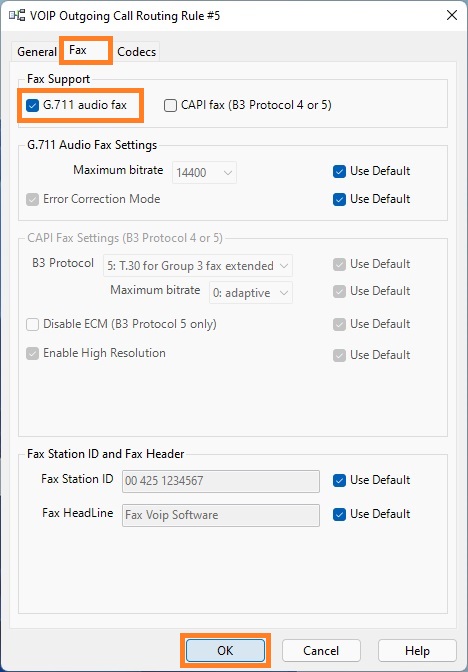Toggle Enable High Resolution checkbox
Viewport: 468px width, 672px height.
33,354
